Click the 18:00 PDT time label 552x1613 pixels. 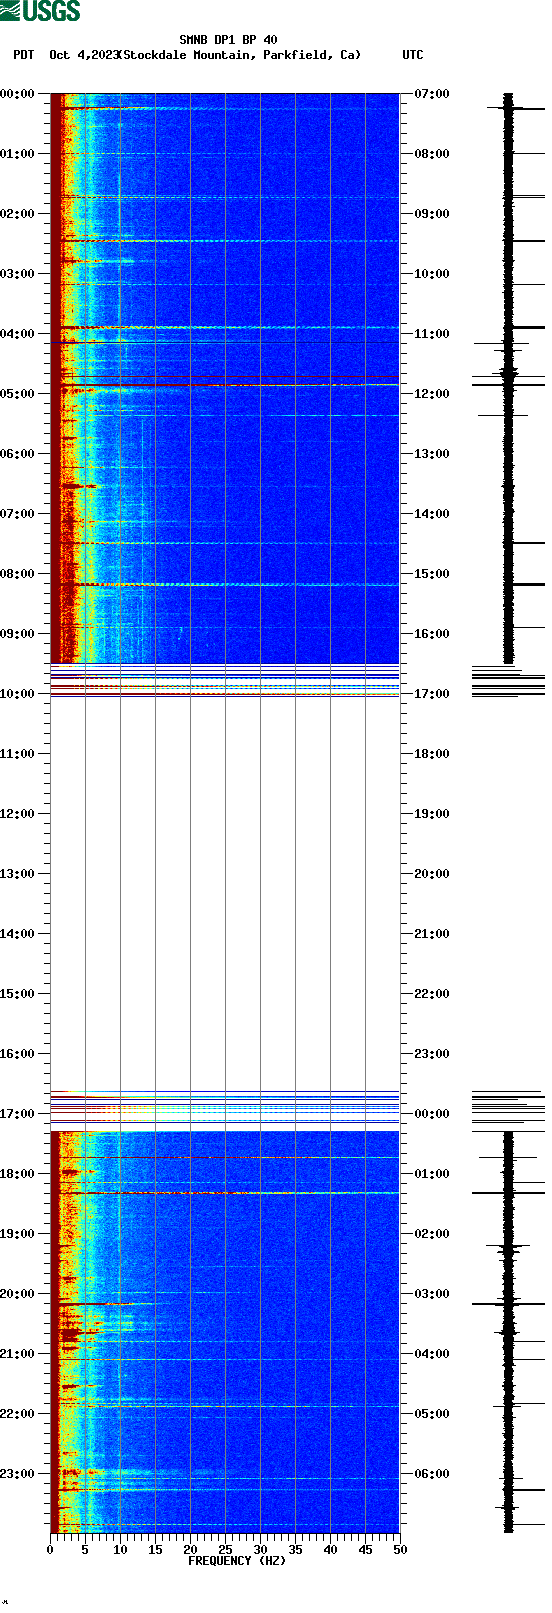17,1174
